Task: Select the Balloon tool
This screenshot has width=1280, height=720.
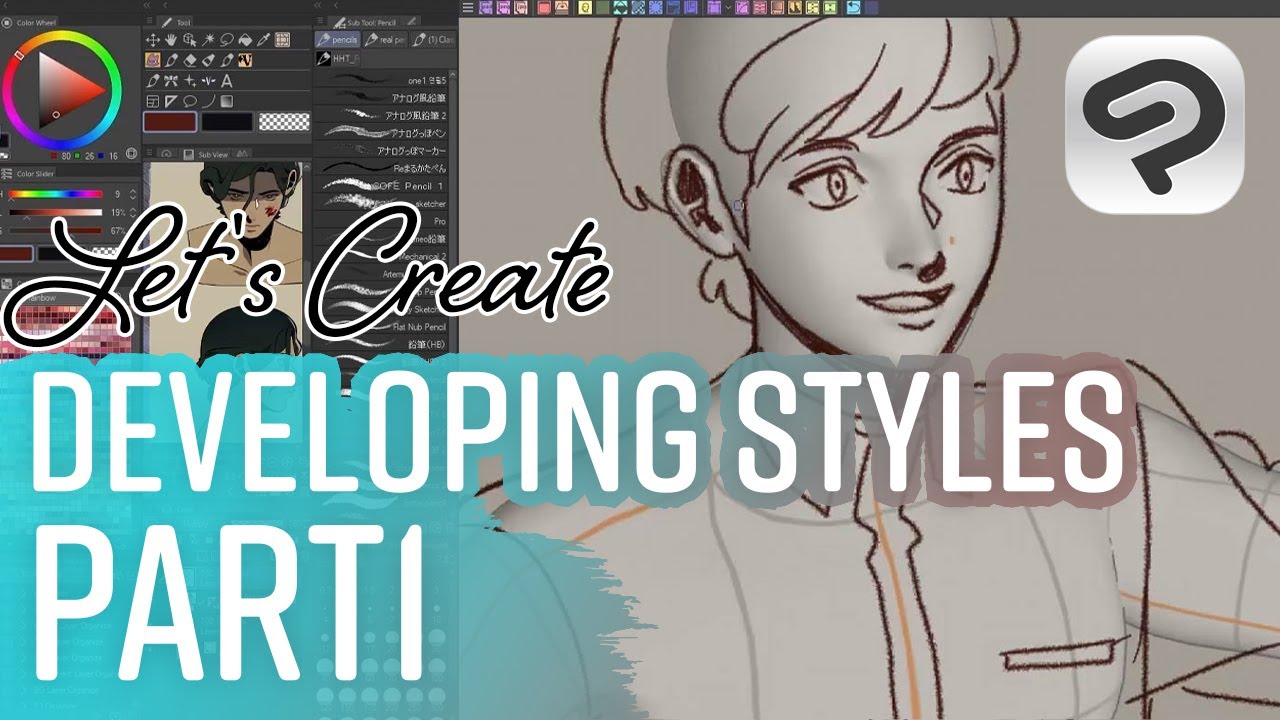Action: pyautogui.click(x=189, y=101)
